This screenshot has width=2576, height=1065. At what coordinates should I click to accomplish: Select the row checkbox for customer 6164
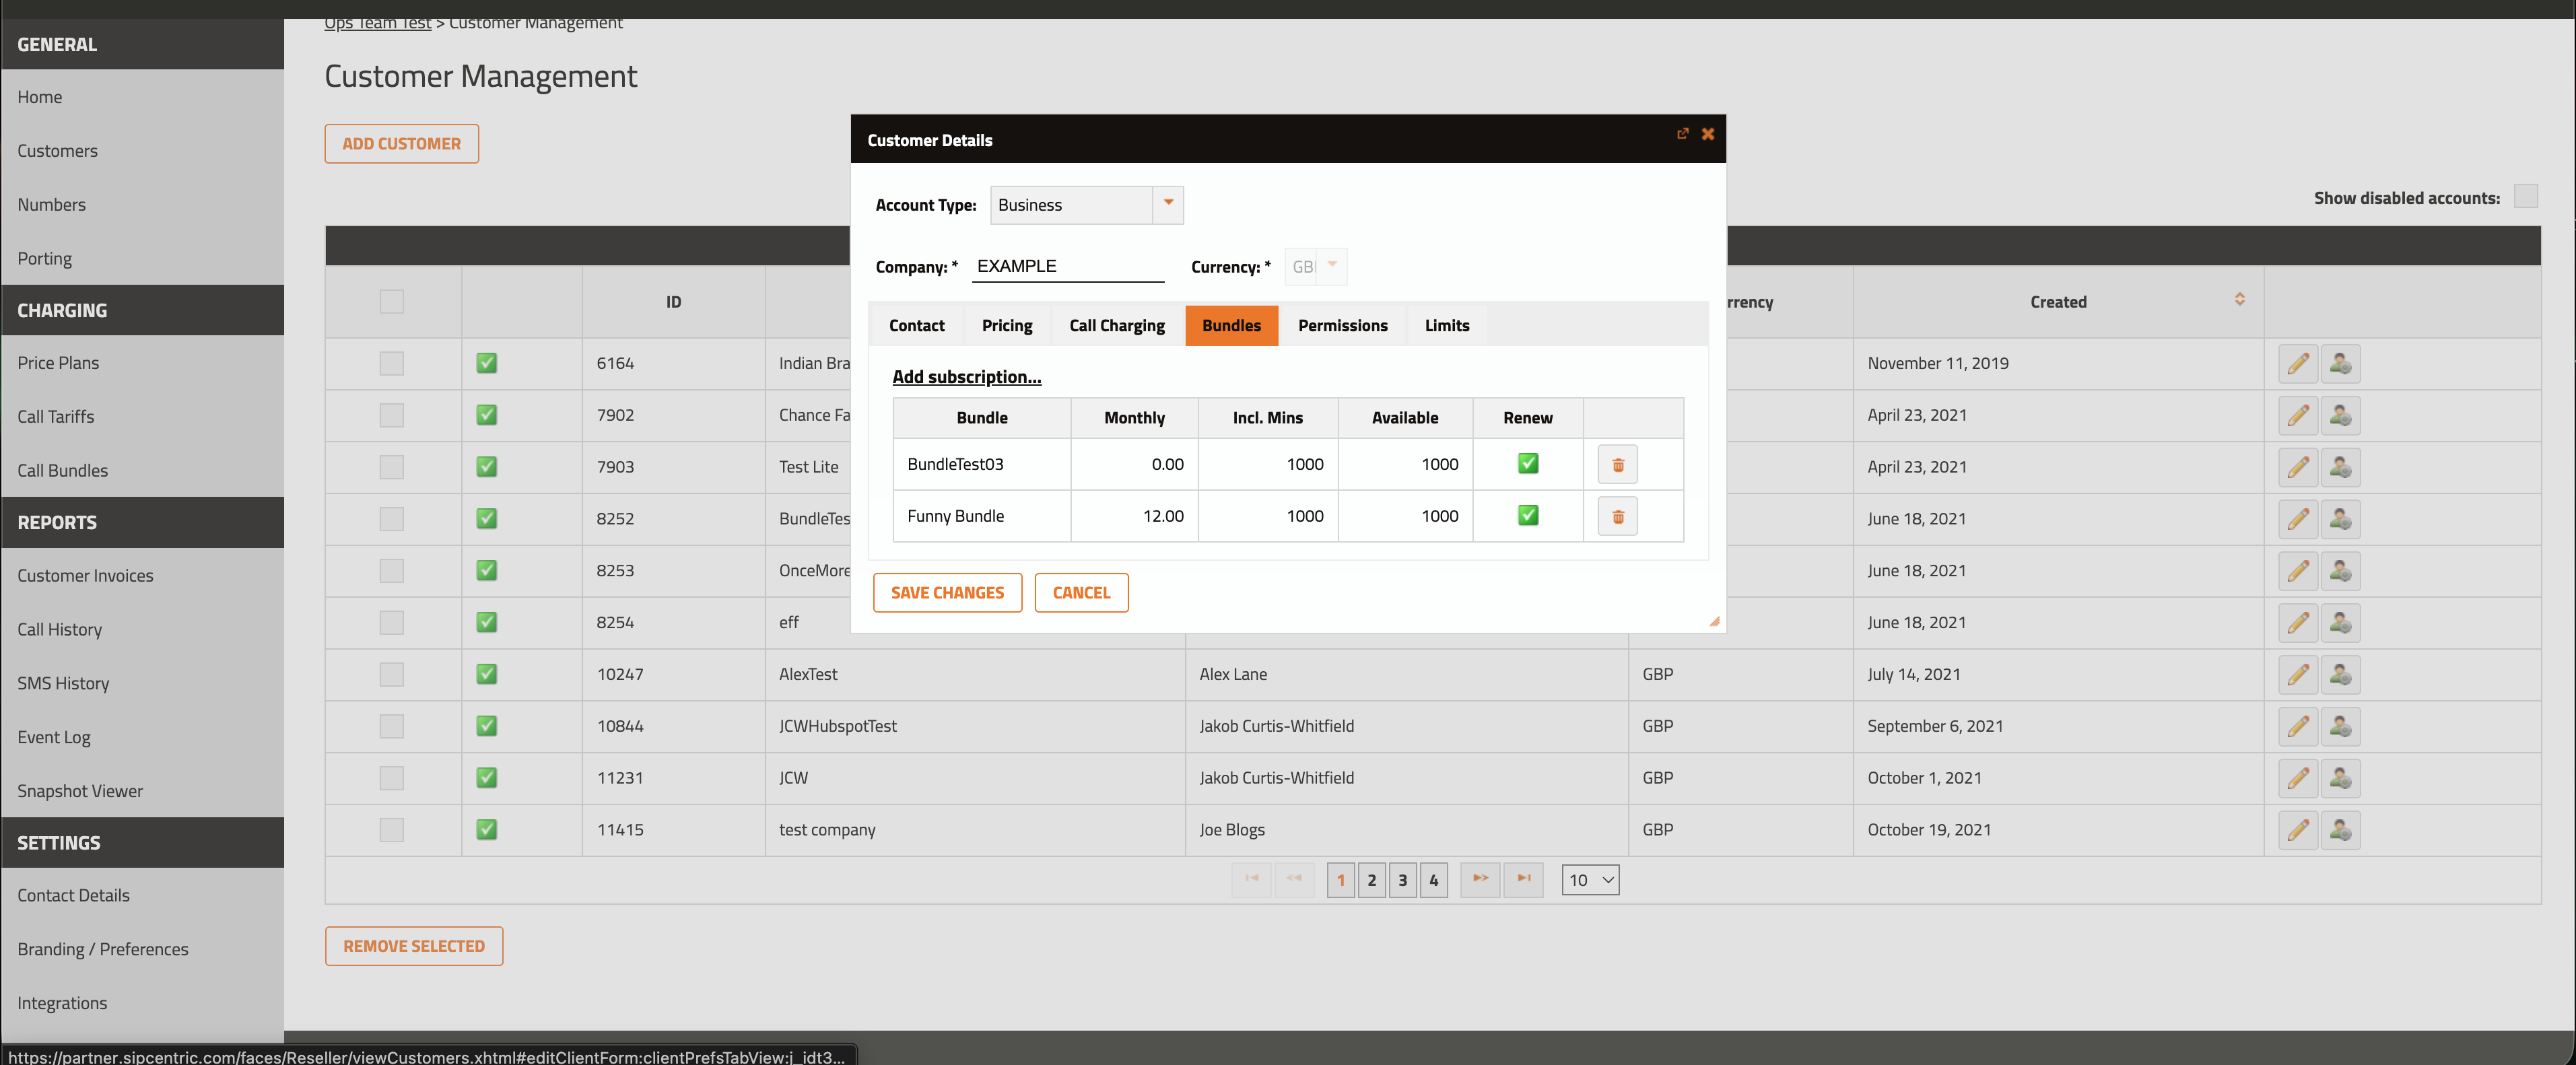point(391,363)
